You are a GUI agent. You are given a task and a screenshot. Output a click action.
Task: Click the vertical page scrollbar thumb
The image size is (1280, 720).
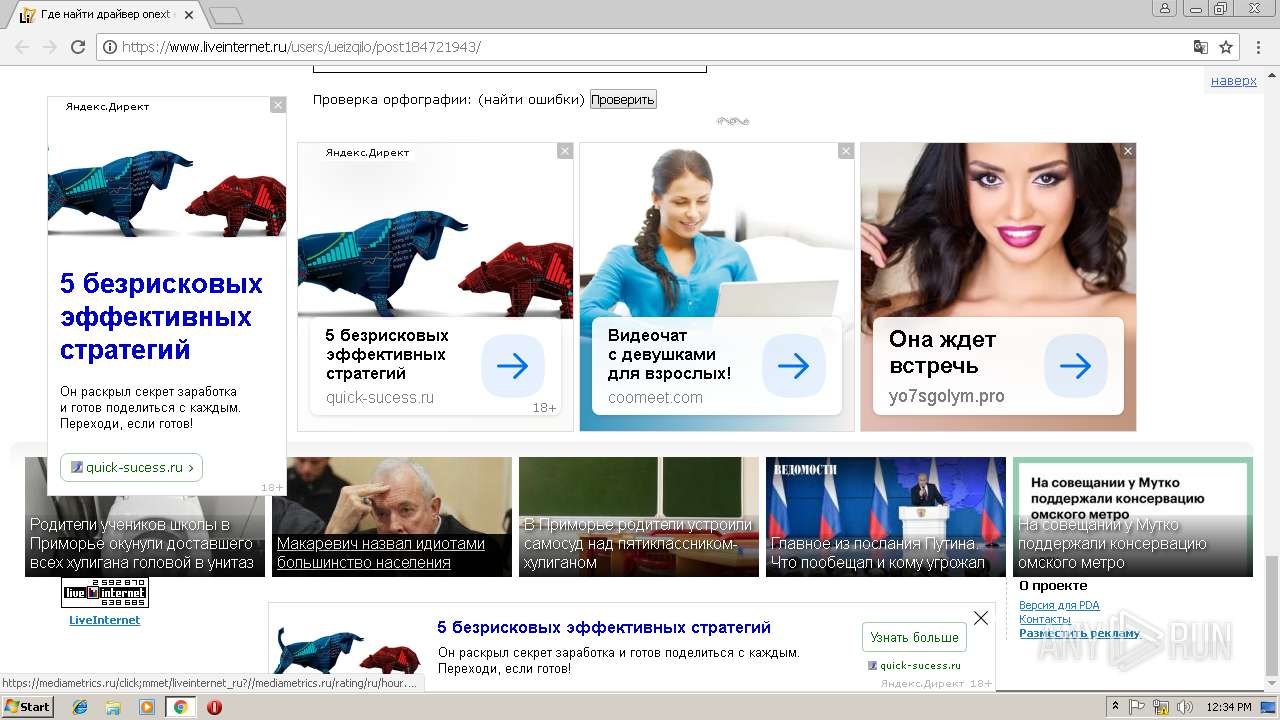coord(1271,616)
